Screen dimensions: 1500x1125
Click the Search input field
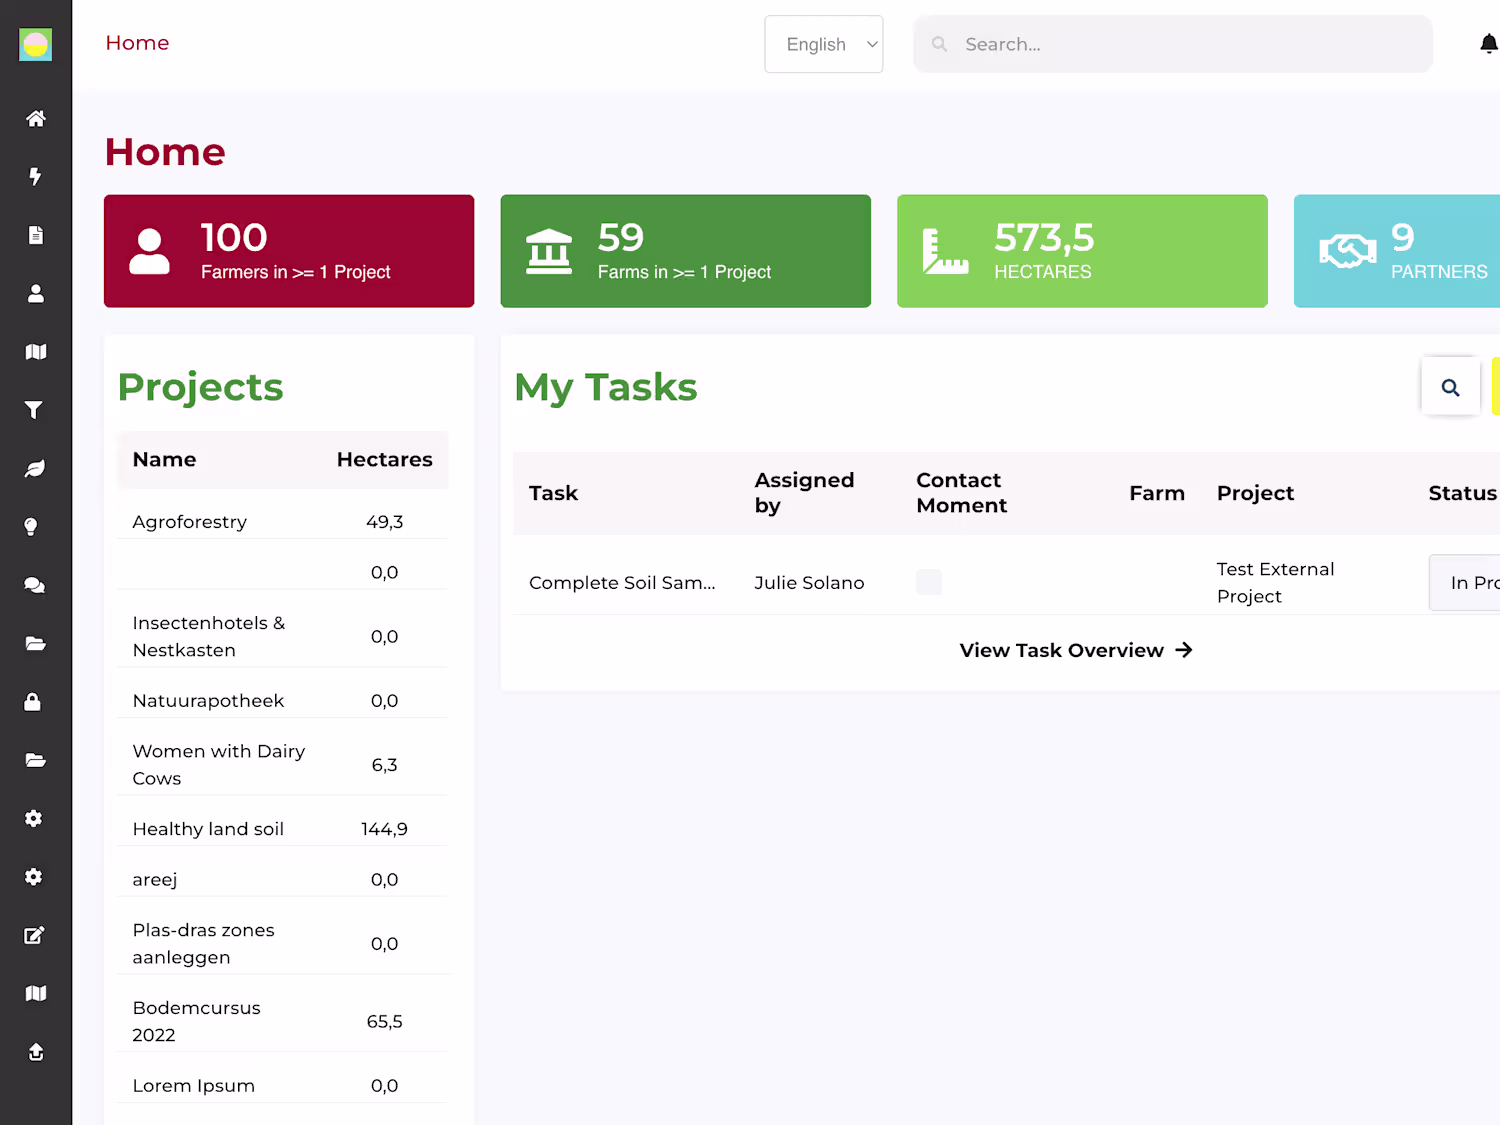(x=1180, y=44)
